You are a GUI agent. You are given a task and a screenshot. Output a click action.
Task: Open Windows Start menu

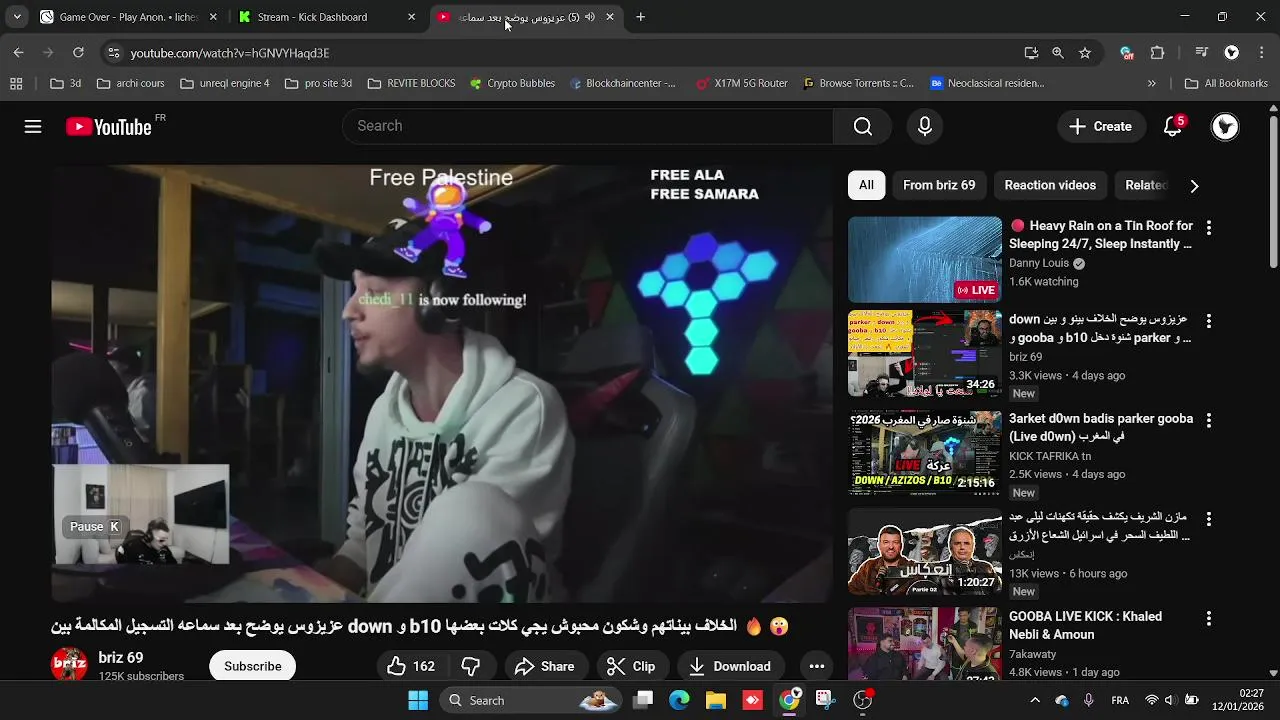tap(418, 701)
